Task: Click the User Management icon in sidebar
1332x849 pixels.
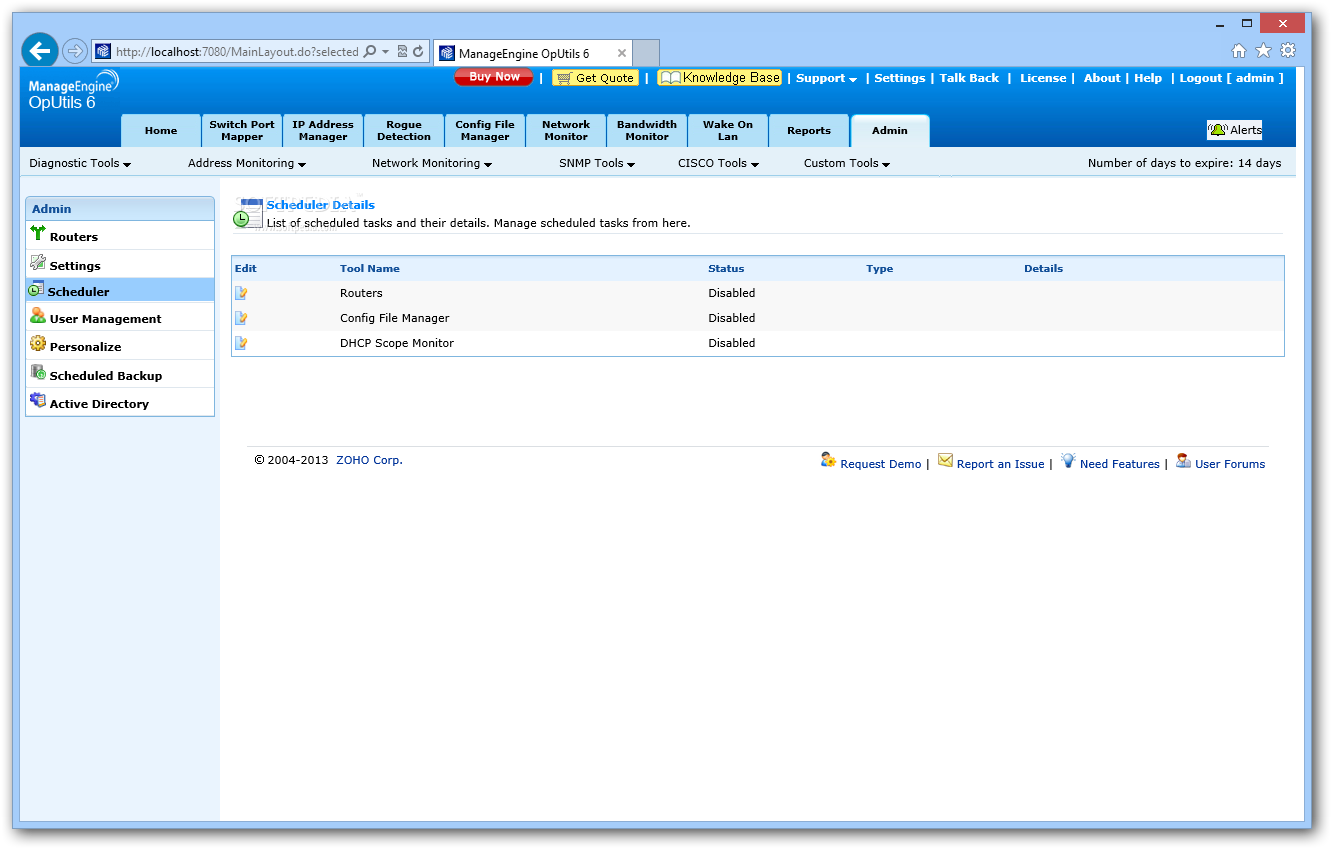Action: (38, 316)
